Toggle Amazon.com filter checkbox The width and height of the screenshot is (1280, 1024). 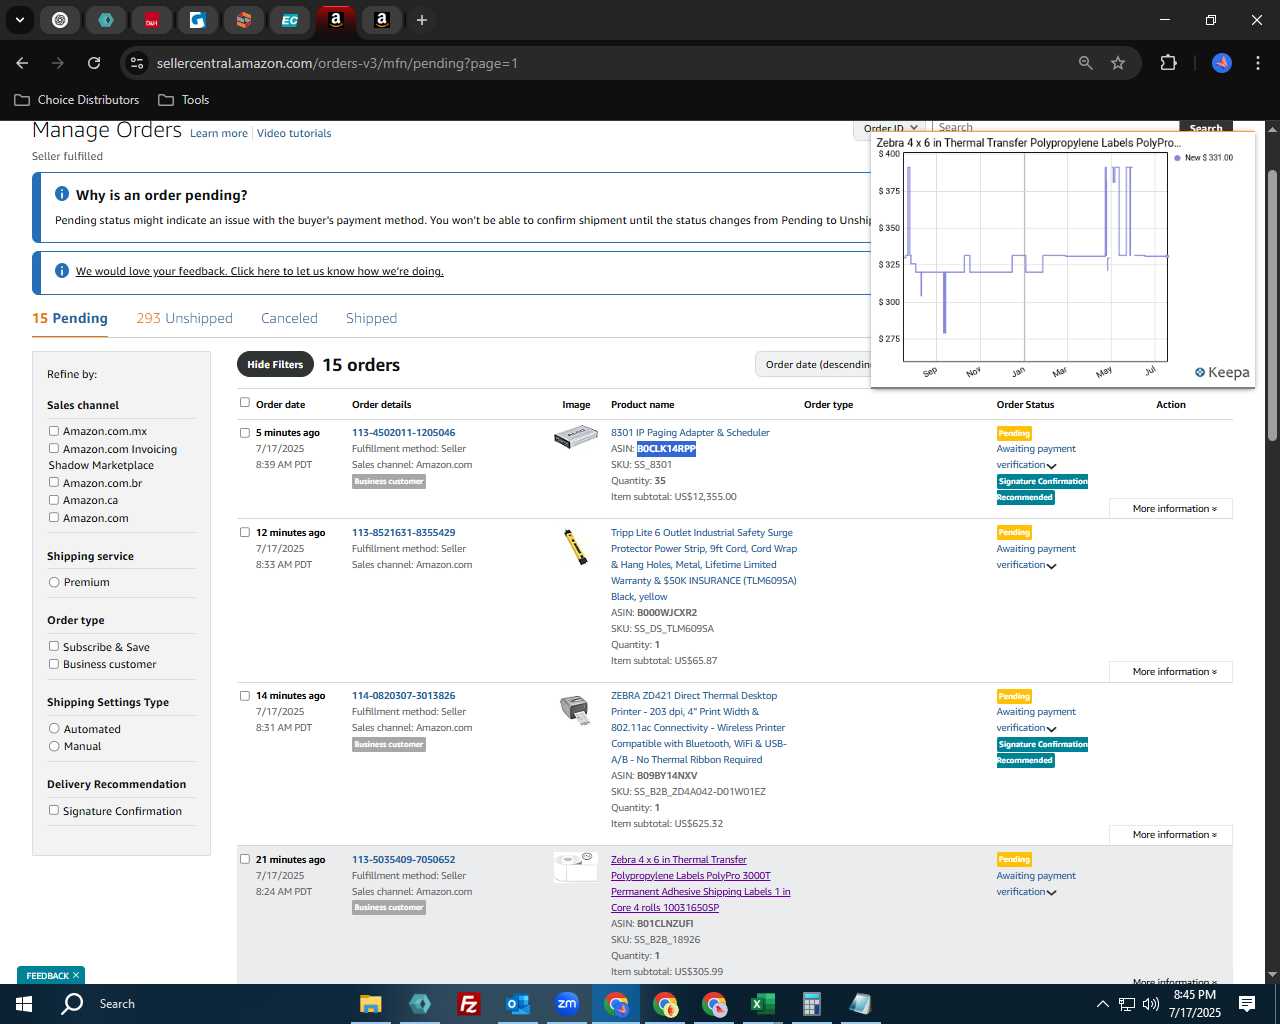click(x=54, y=517)
